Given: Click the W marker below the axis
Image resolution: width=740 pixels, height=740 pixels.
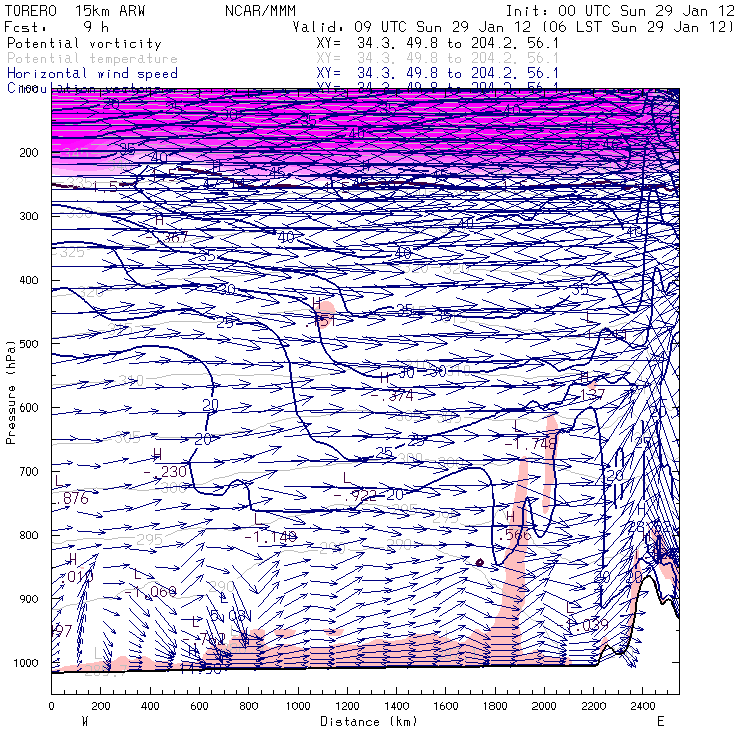Looking at the screenshot, I should pyautogui.click(x=83, y=721).
